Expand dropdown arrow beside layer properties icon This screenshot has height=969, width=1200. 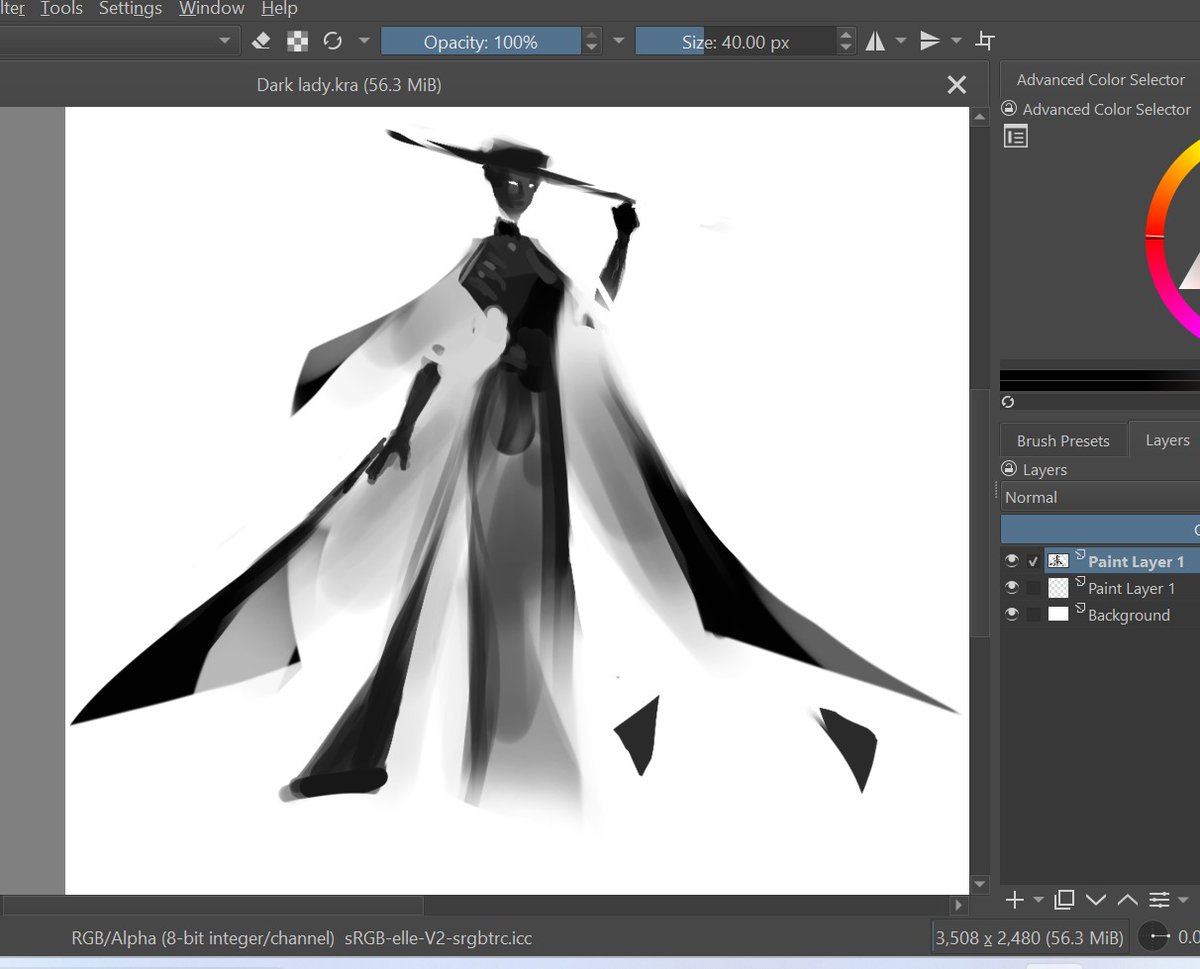1183,900
